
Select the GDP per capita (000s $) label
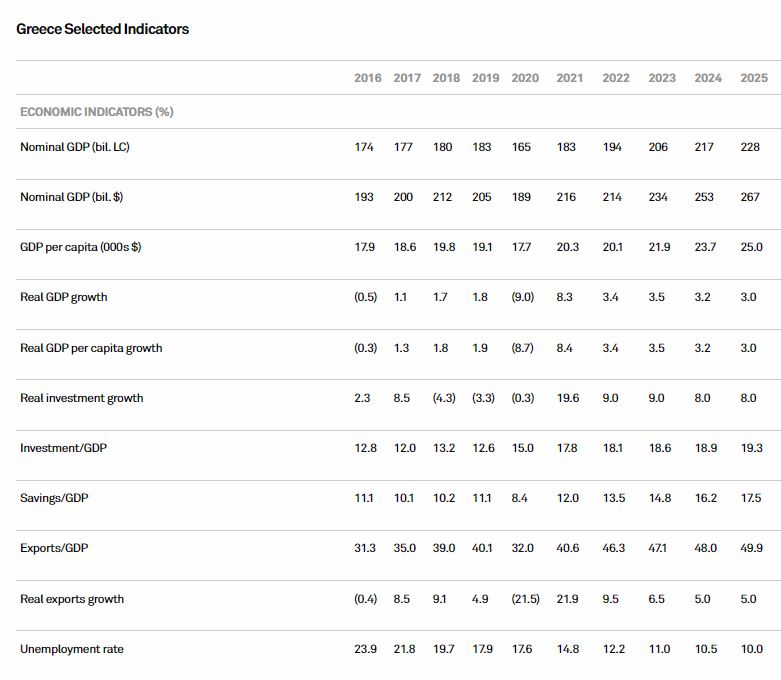pos(80,247)
